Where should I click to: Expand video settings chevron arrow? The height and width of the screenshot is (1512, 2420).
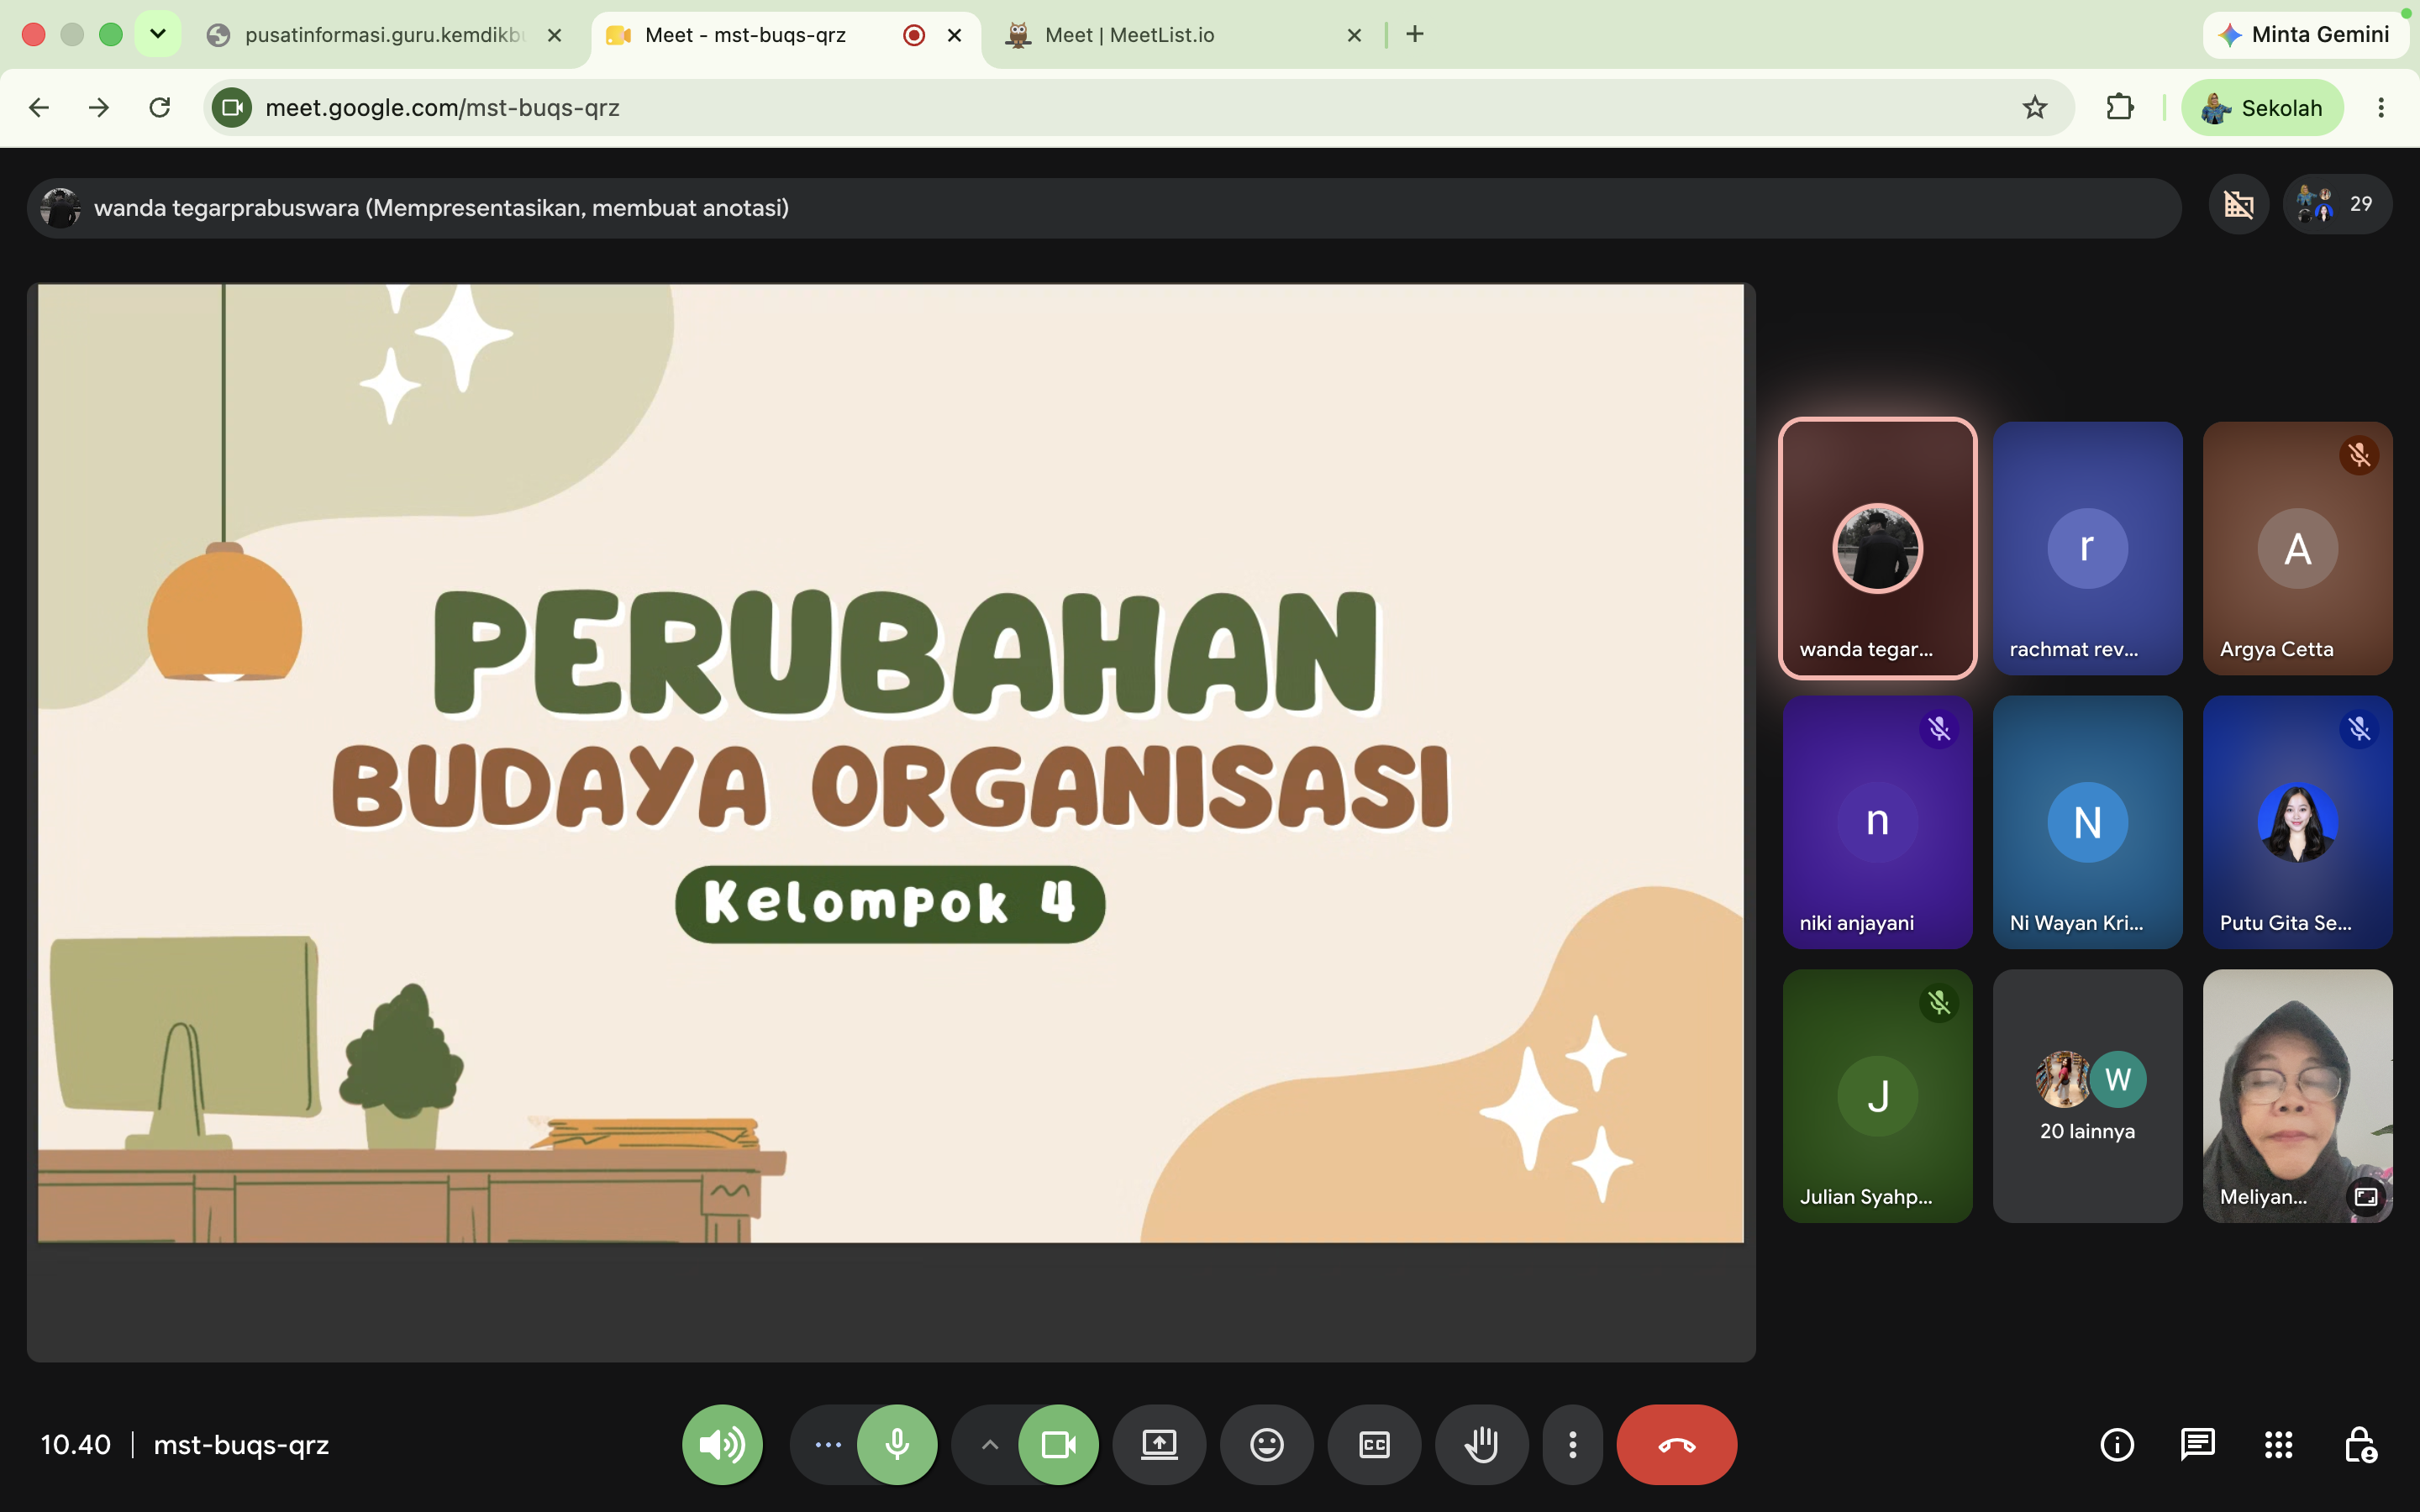[989, 1444]
